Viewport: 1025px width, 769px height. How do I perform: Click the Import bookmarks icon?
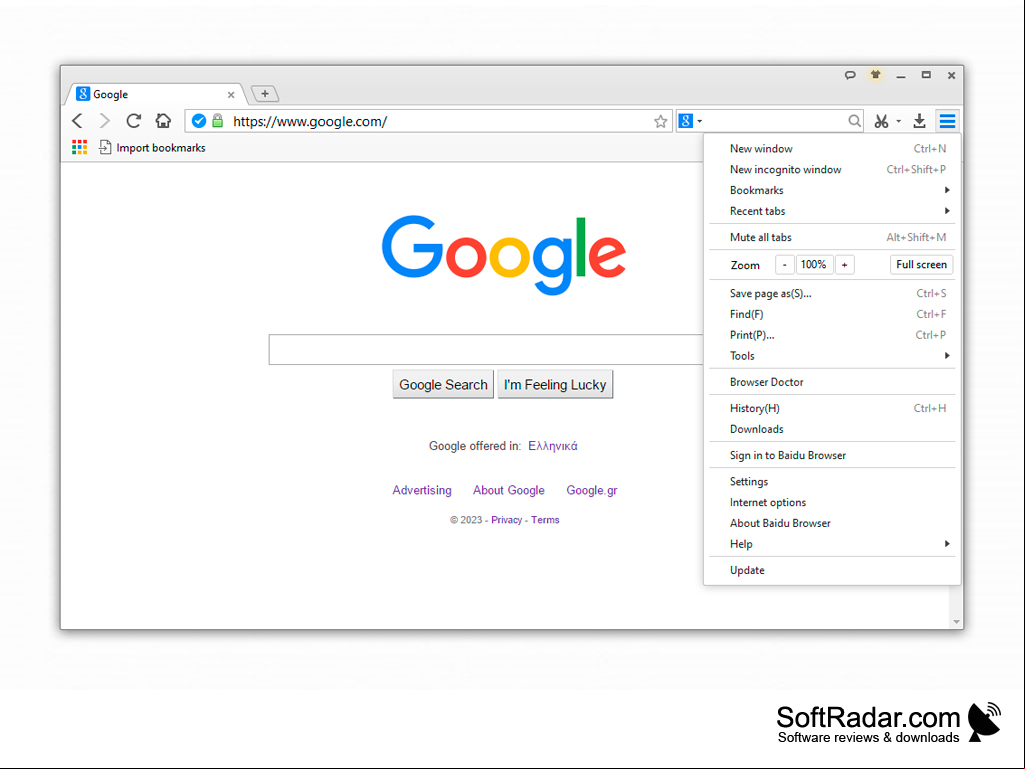pos(105,148)
